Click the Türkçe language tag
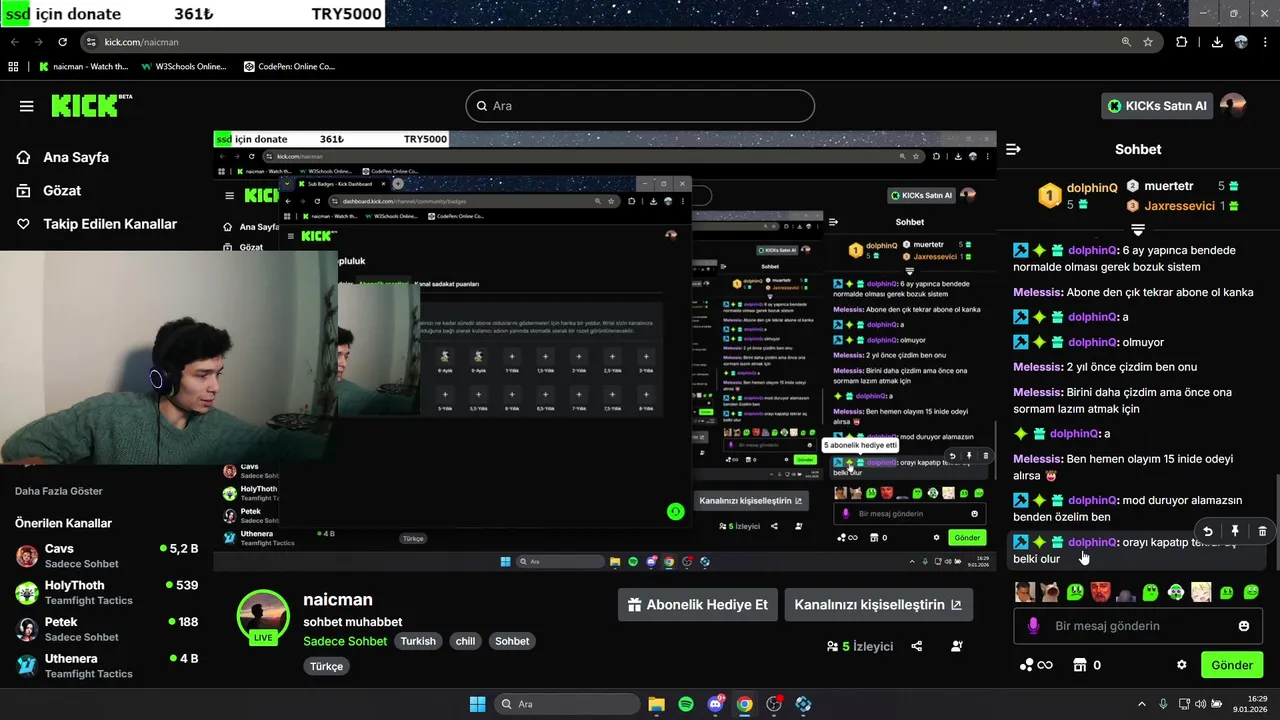 326,666
